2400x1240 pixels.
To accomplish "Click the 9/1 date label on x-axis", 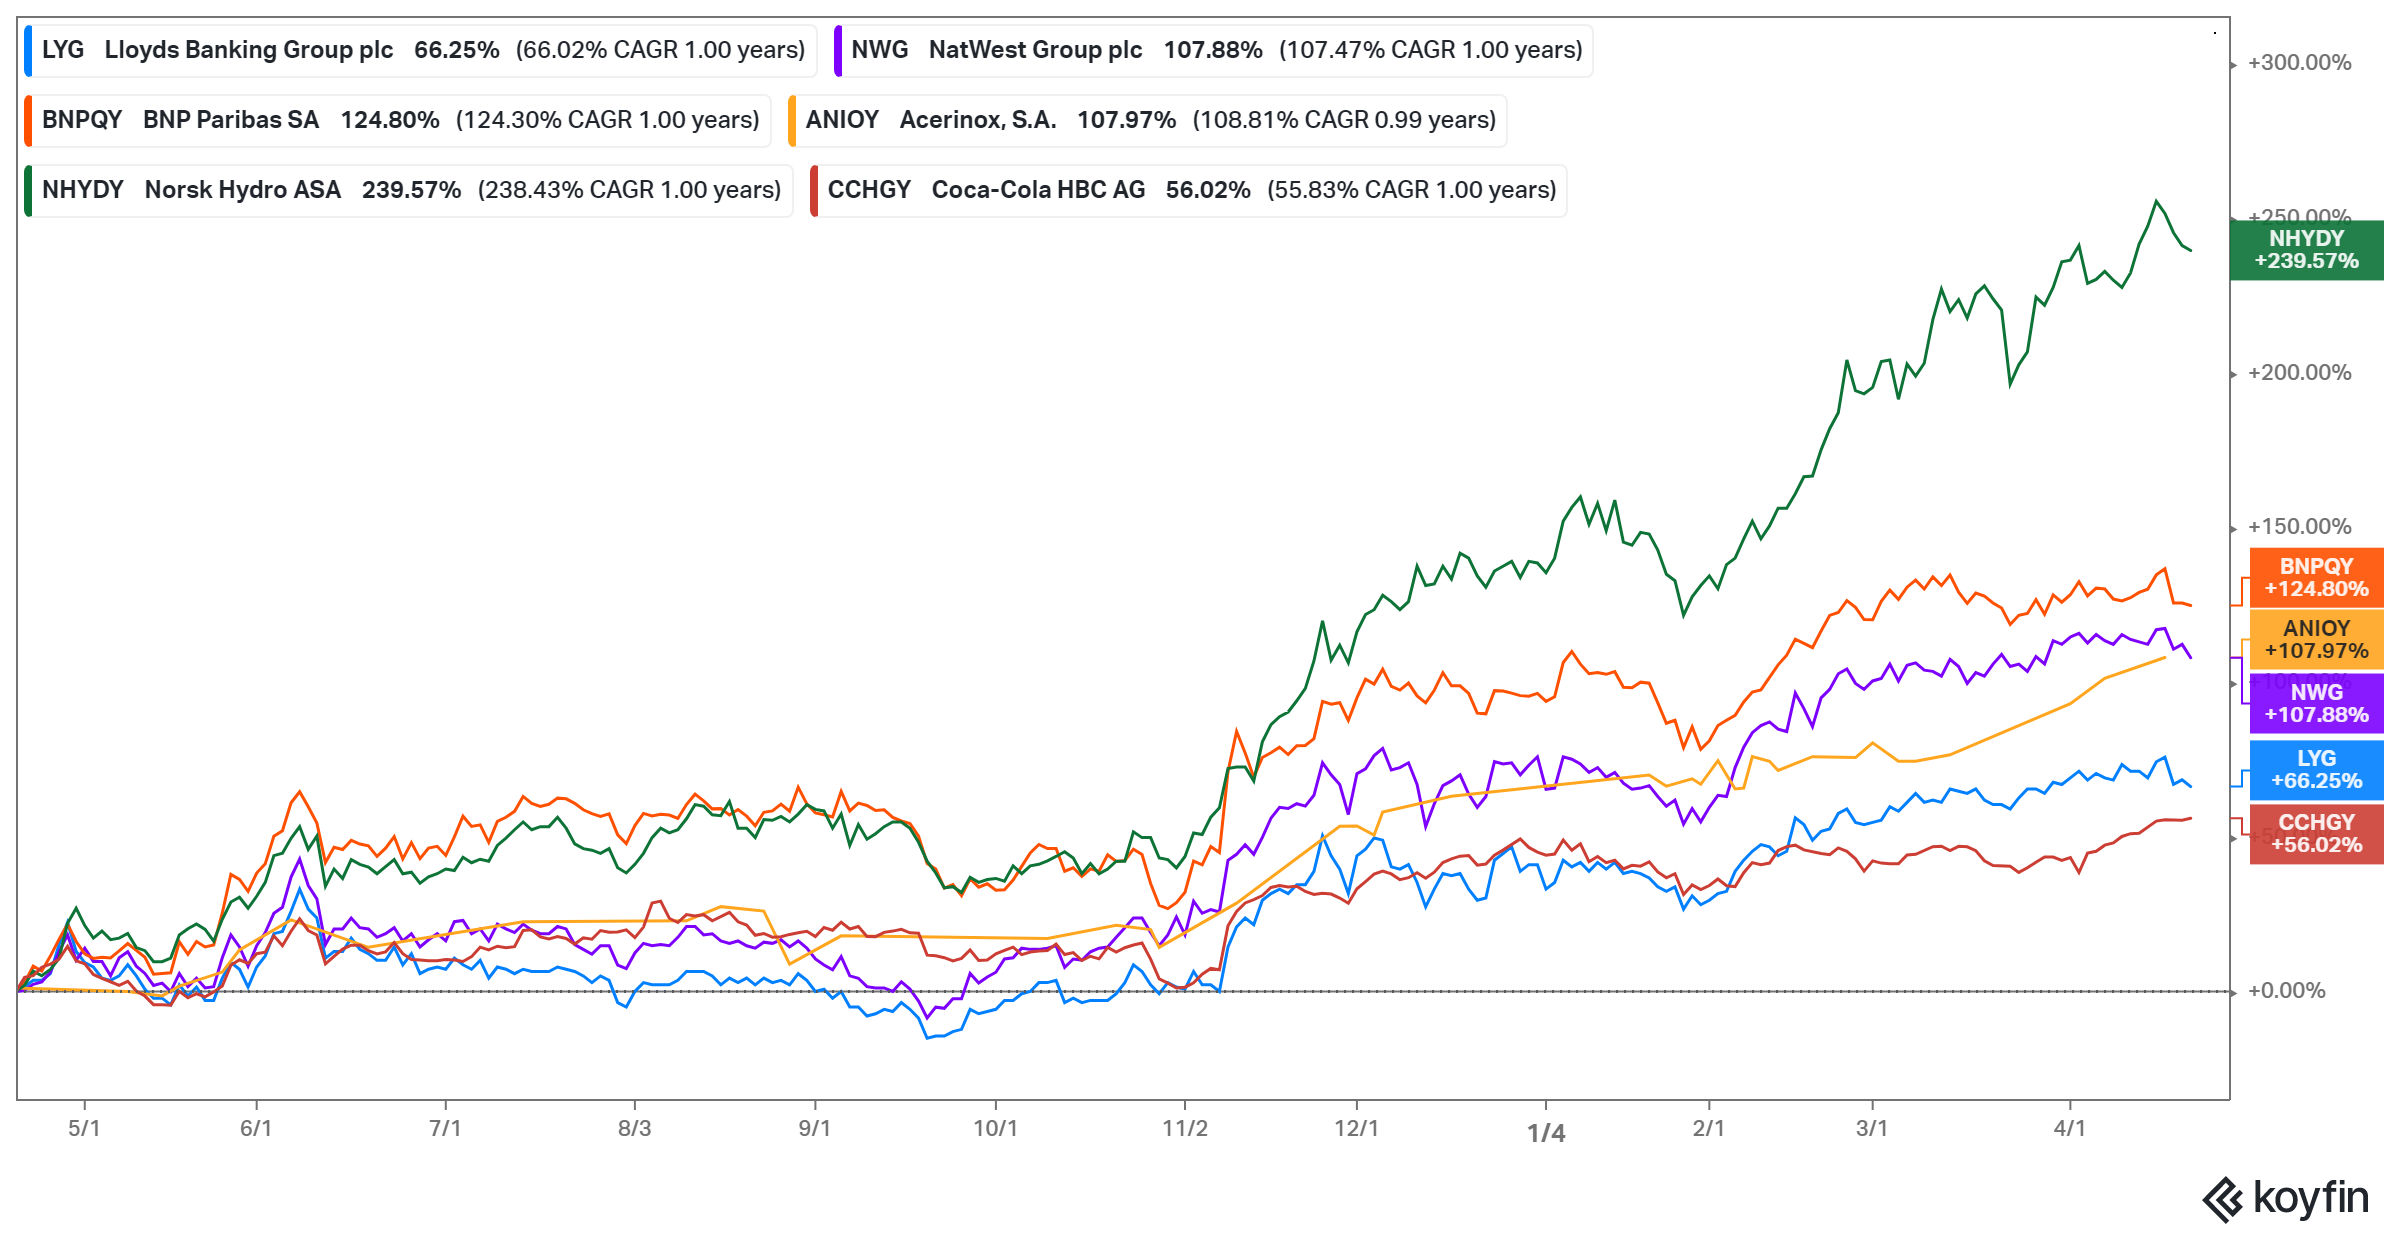I will tap(814, 1129).
